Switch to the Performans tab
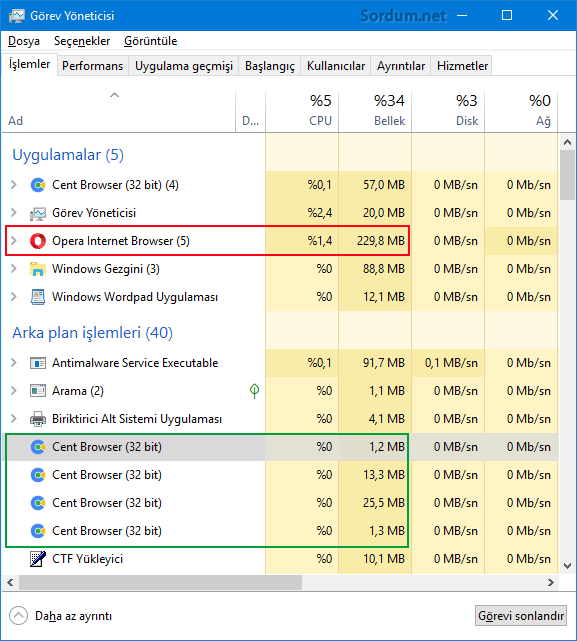Image resolution: width=577 pixels, height=641 pixels. point(92,66)
